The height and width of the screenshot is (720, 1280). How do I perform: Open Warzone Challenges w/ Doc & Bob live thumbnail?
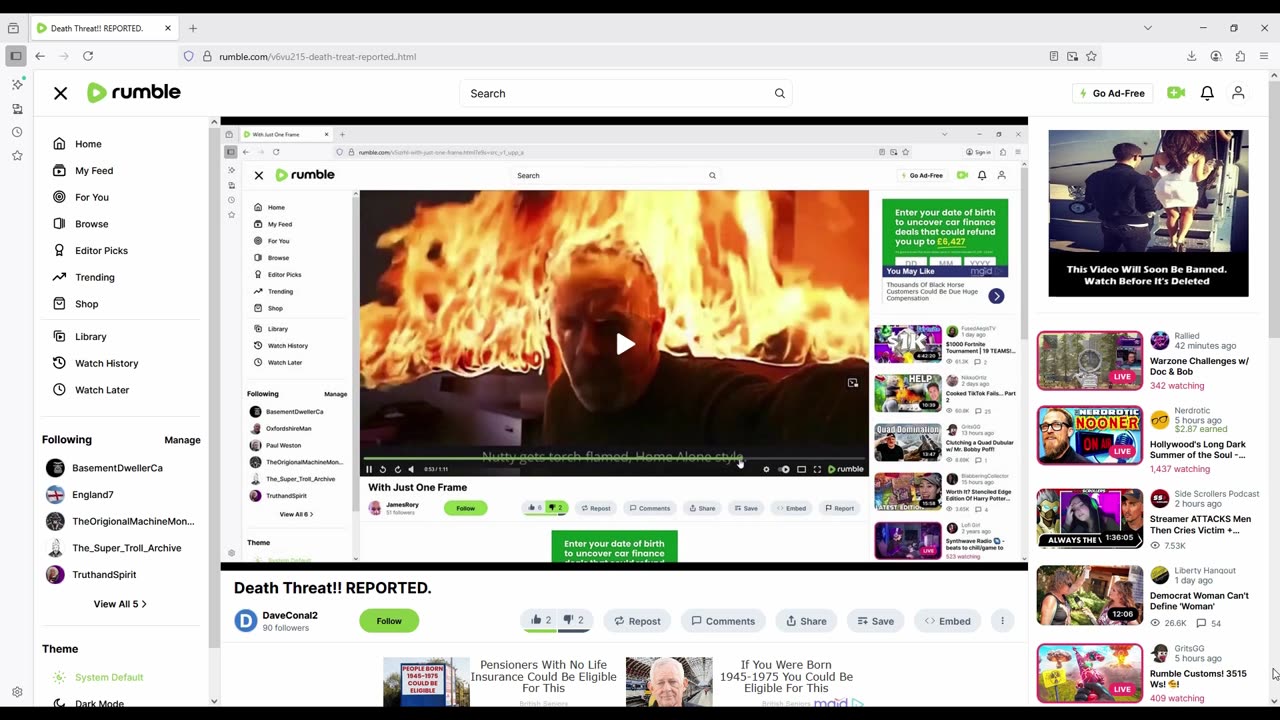tap(1089, 360)
